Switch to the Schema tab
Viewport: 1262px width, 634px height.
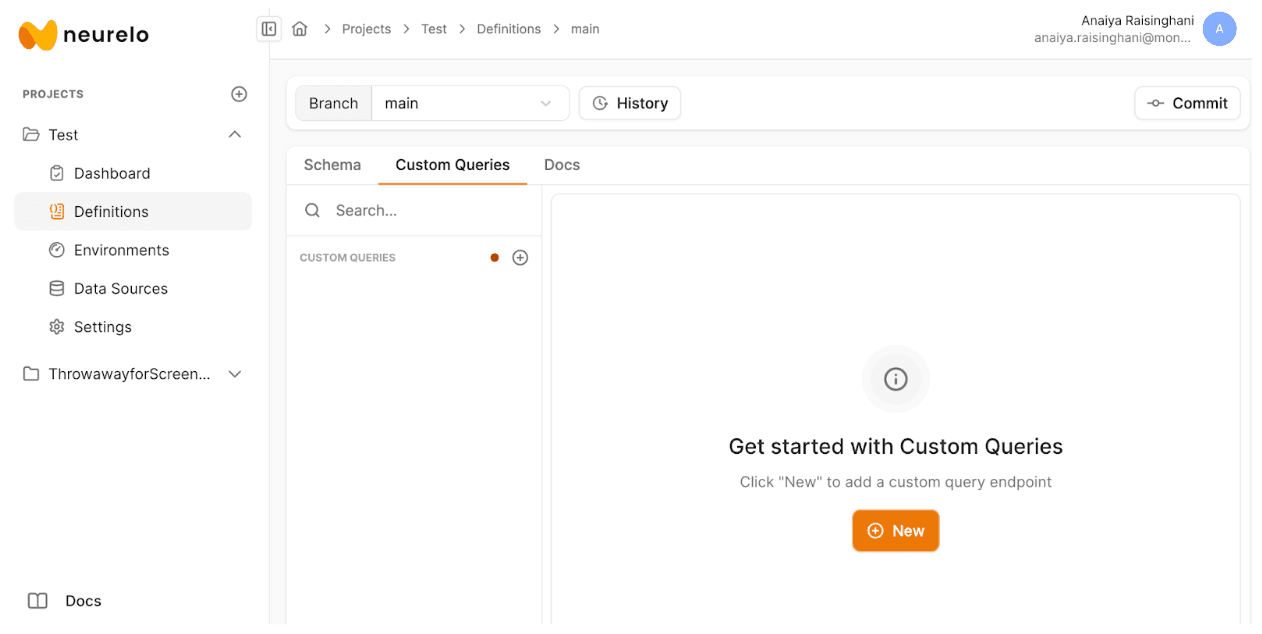(332, 165)
